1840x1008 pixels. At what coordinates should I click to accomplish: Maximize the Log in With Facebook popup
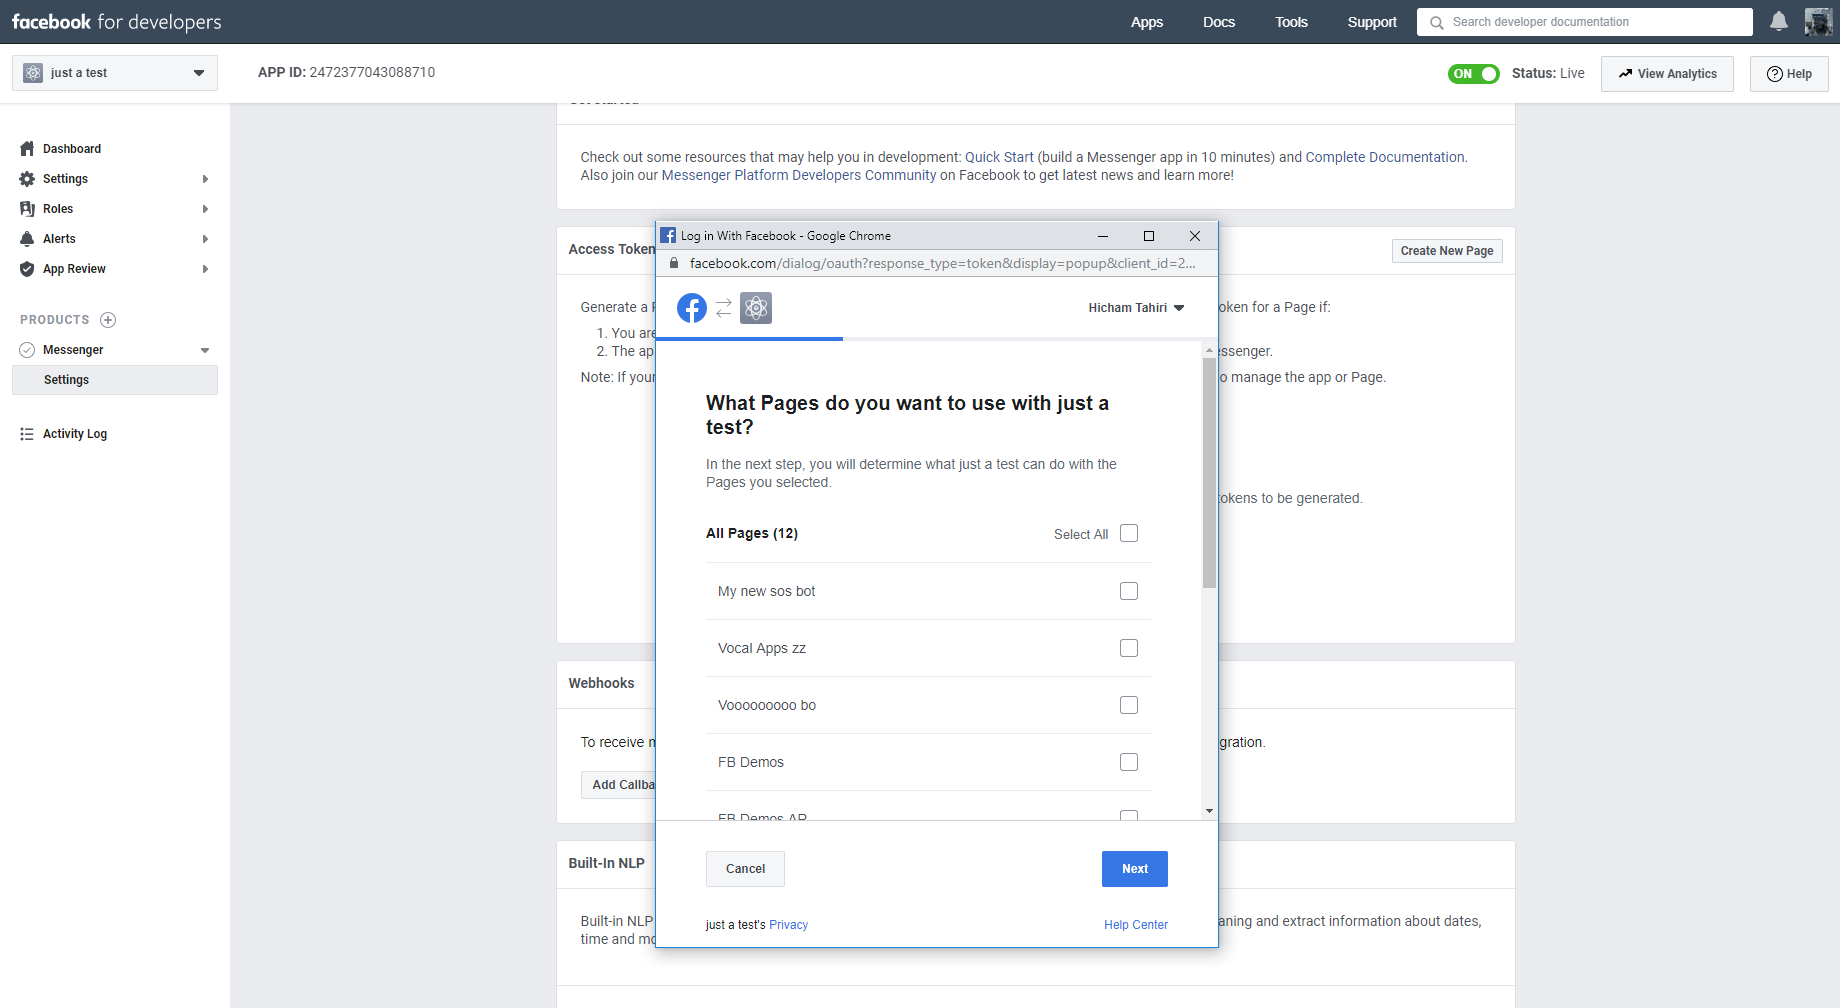pyautogui.click(x=1149, y=236)
